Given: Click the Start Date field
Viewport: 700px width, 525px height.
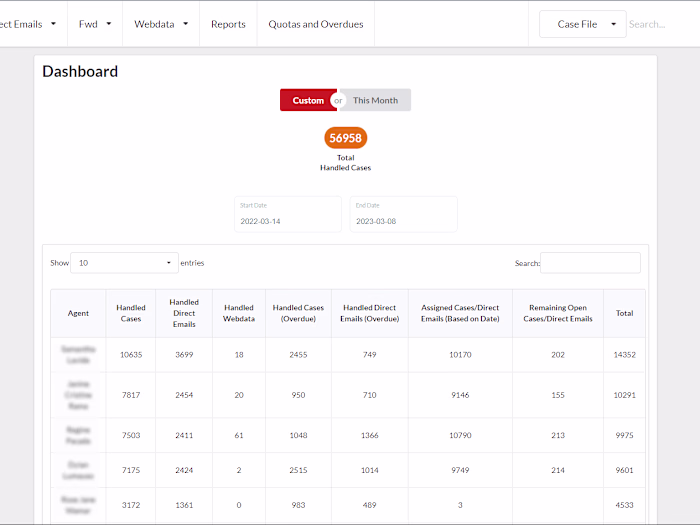Looking at the screenshot, I should click(288, 220).
